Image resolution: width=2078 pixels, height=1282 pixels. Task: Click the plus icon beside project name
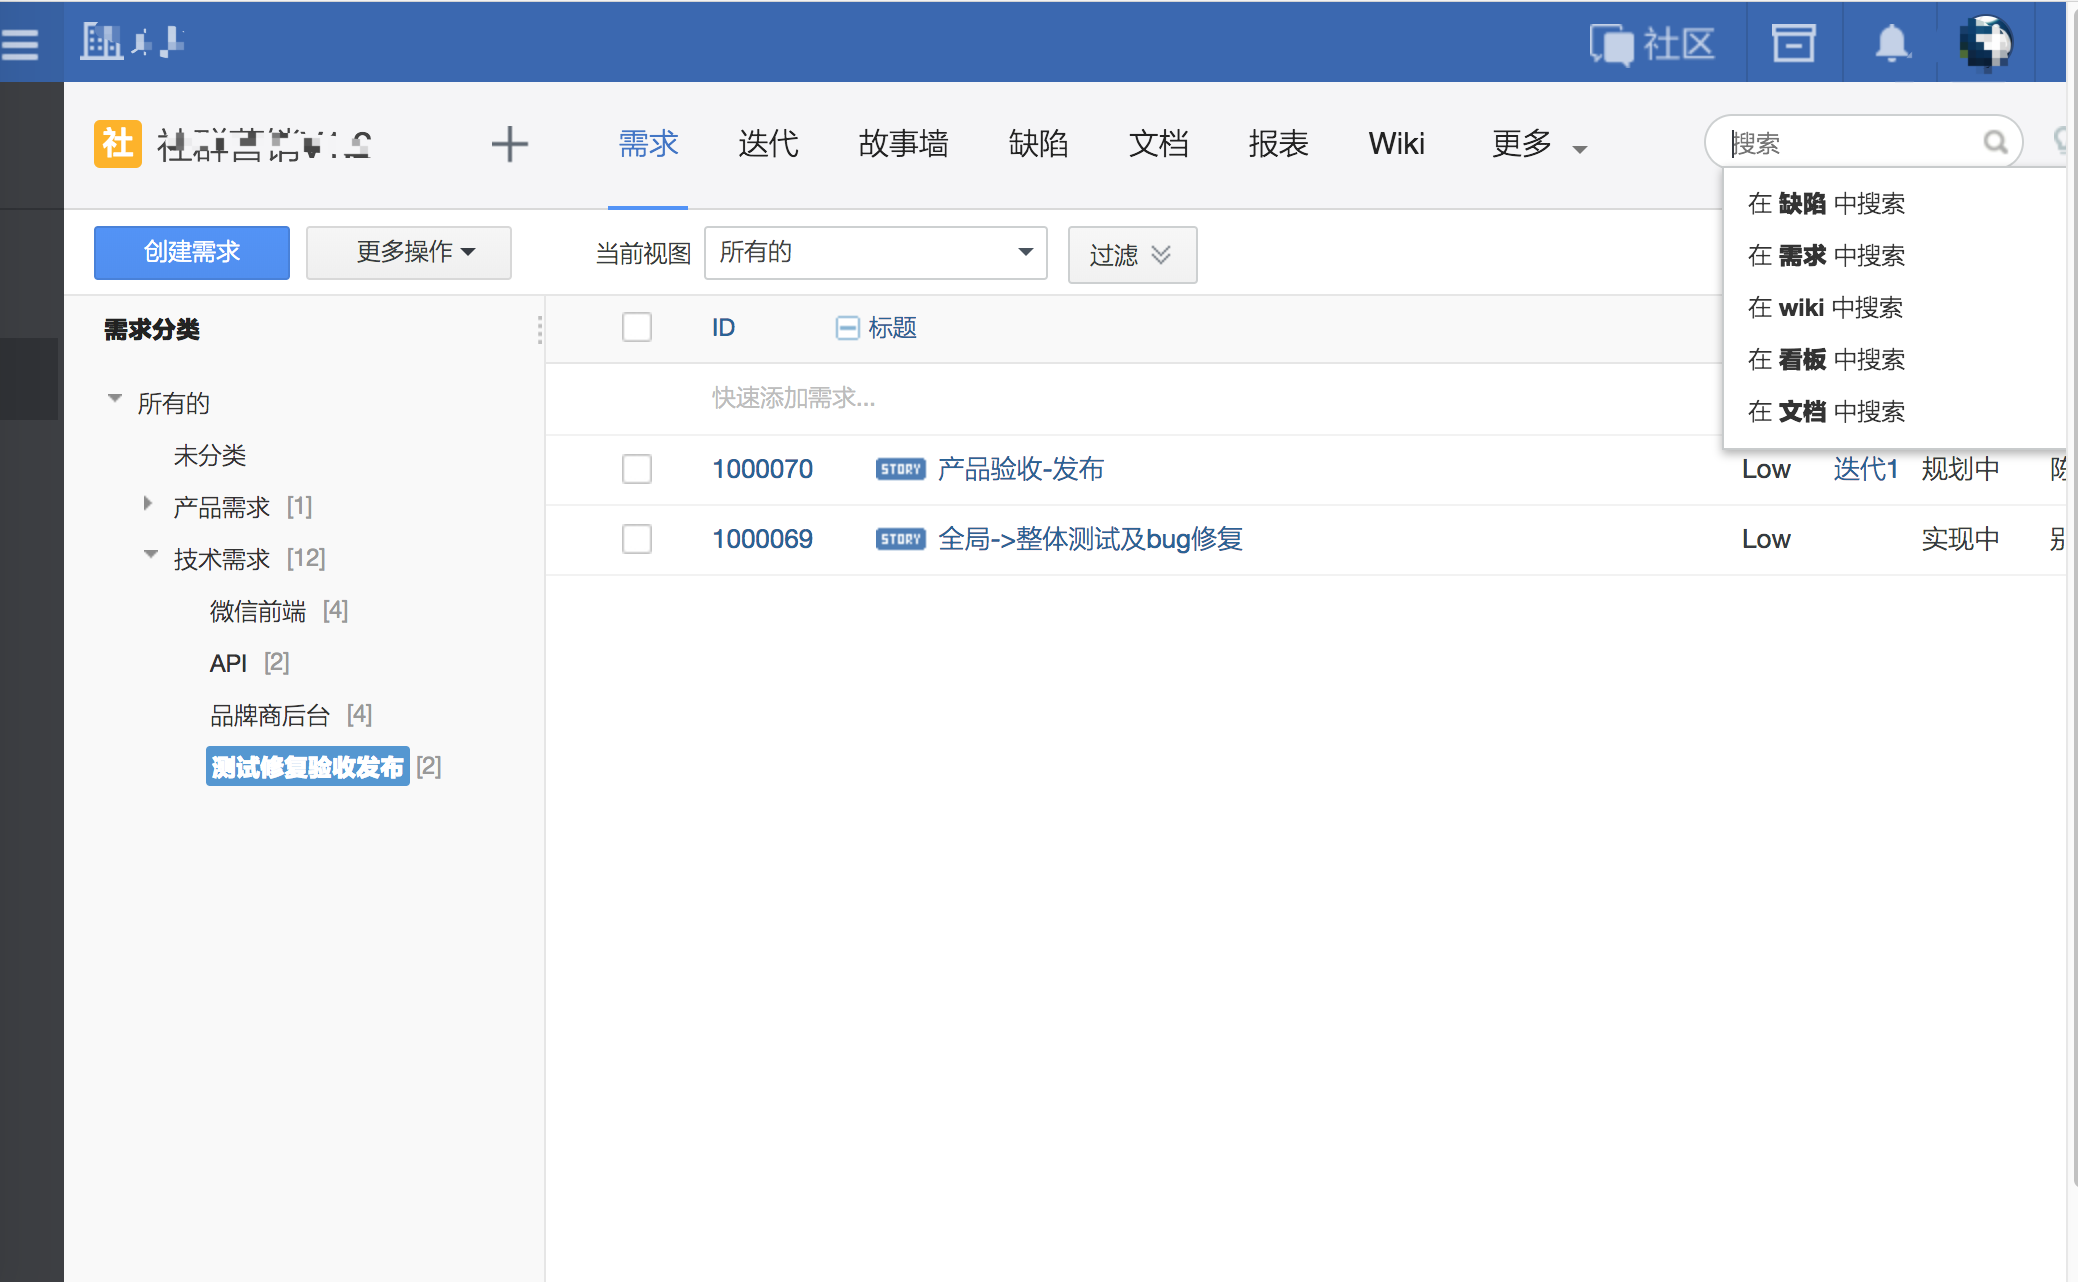[x=509, y=144]
